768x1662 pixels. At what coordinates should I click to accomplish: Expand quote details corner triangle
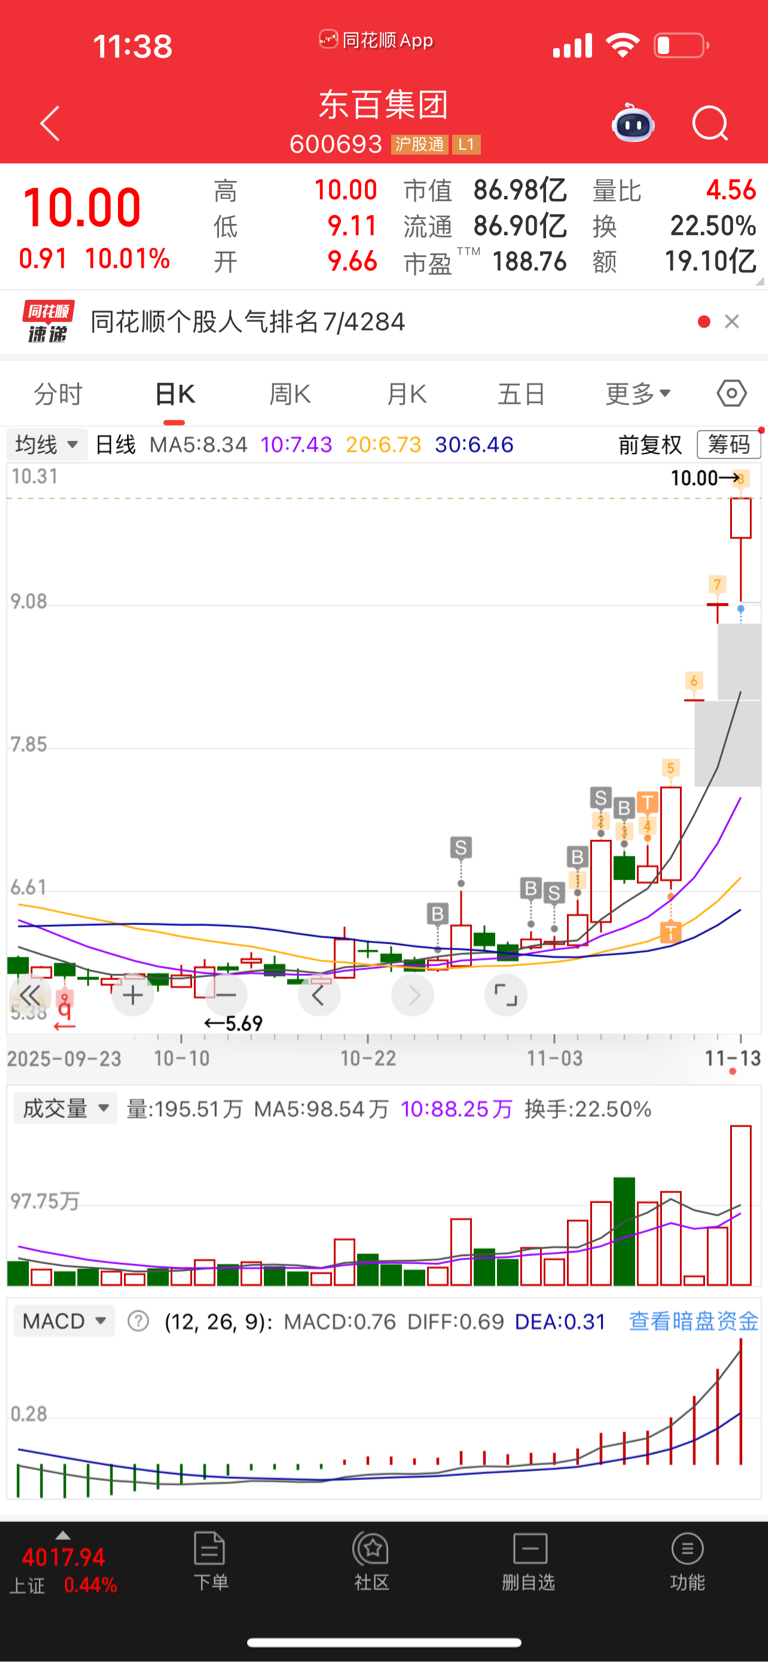click(x=759, y=282)
